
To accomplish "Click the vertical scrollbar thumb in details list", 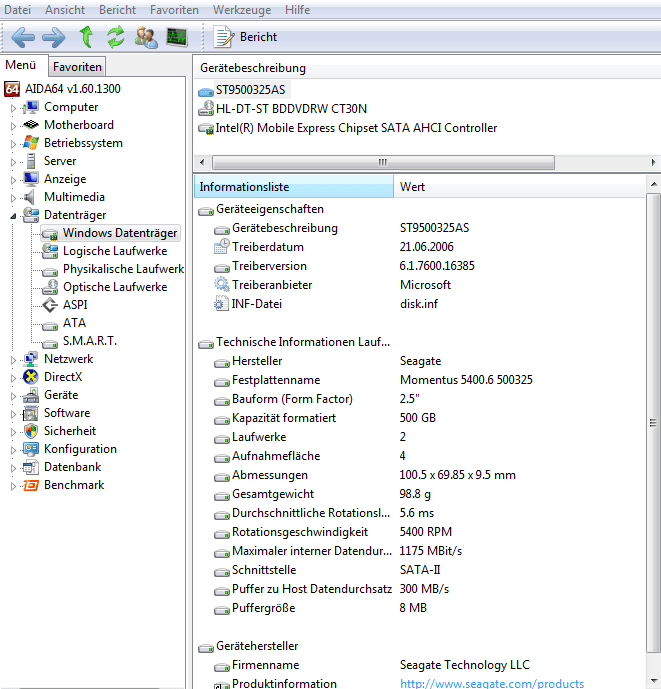I will (653, 423).
